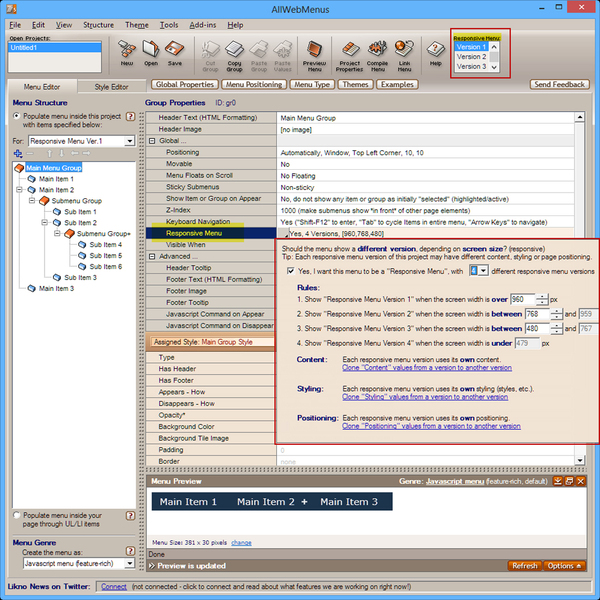Toggle the Responsive Menu checkbox
The height and width of the screenshot is (600, 600).
tap(291, 271)
